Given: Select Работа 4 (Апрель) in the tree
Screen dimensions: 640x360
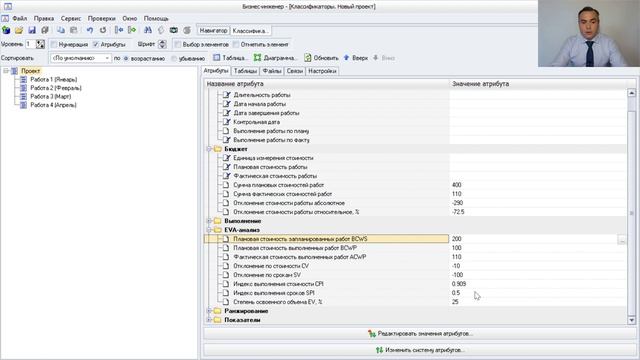Looking at the screenshot, I should (53, 105).
